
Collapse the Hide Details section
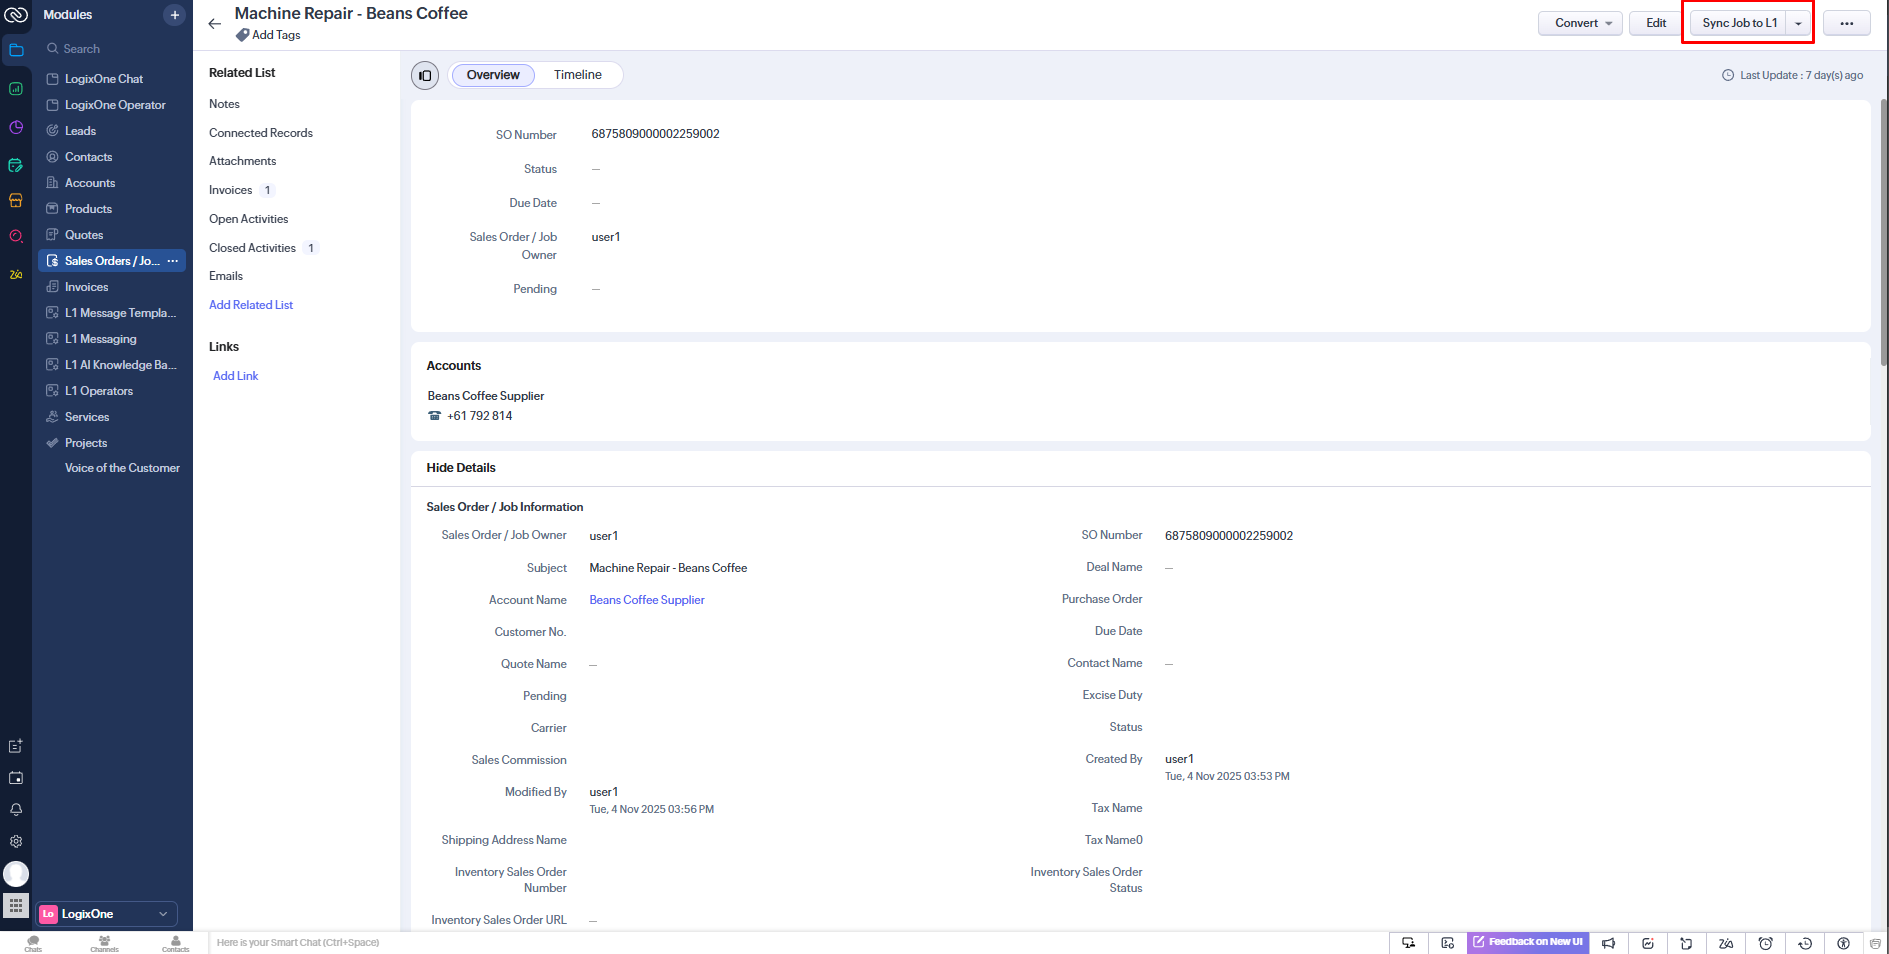(461, 468)
